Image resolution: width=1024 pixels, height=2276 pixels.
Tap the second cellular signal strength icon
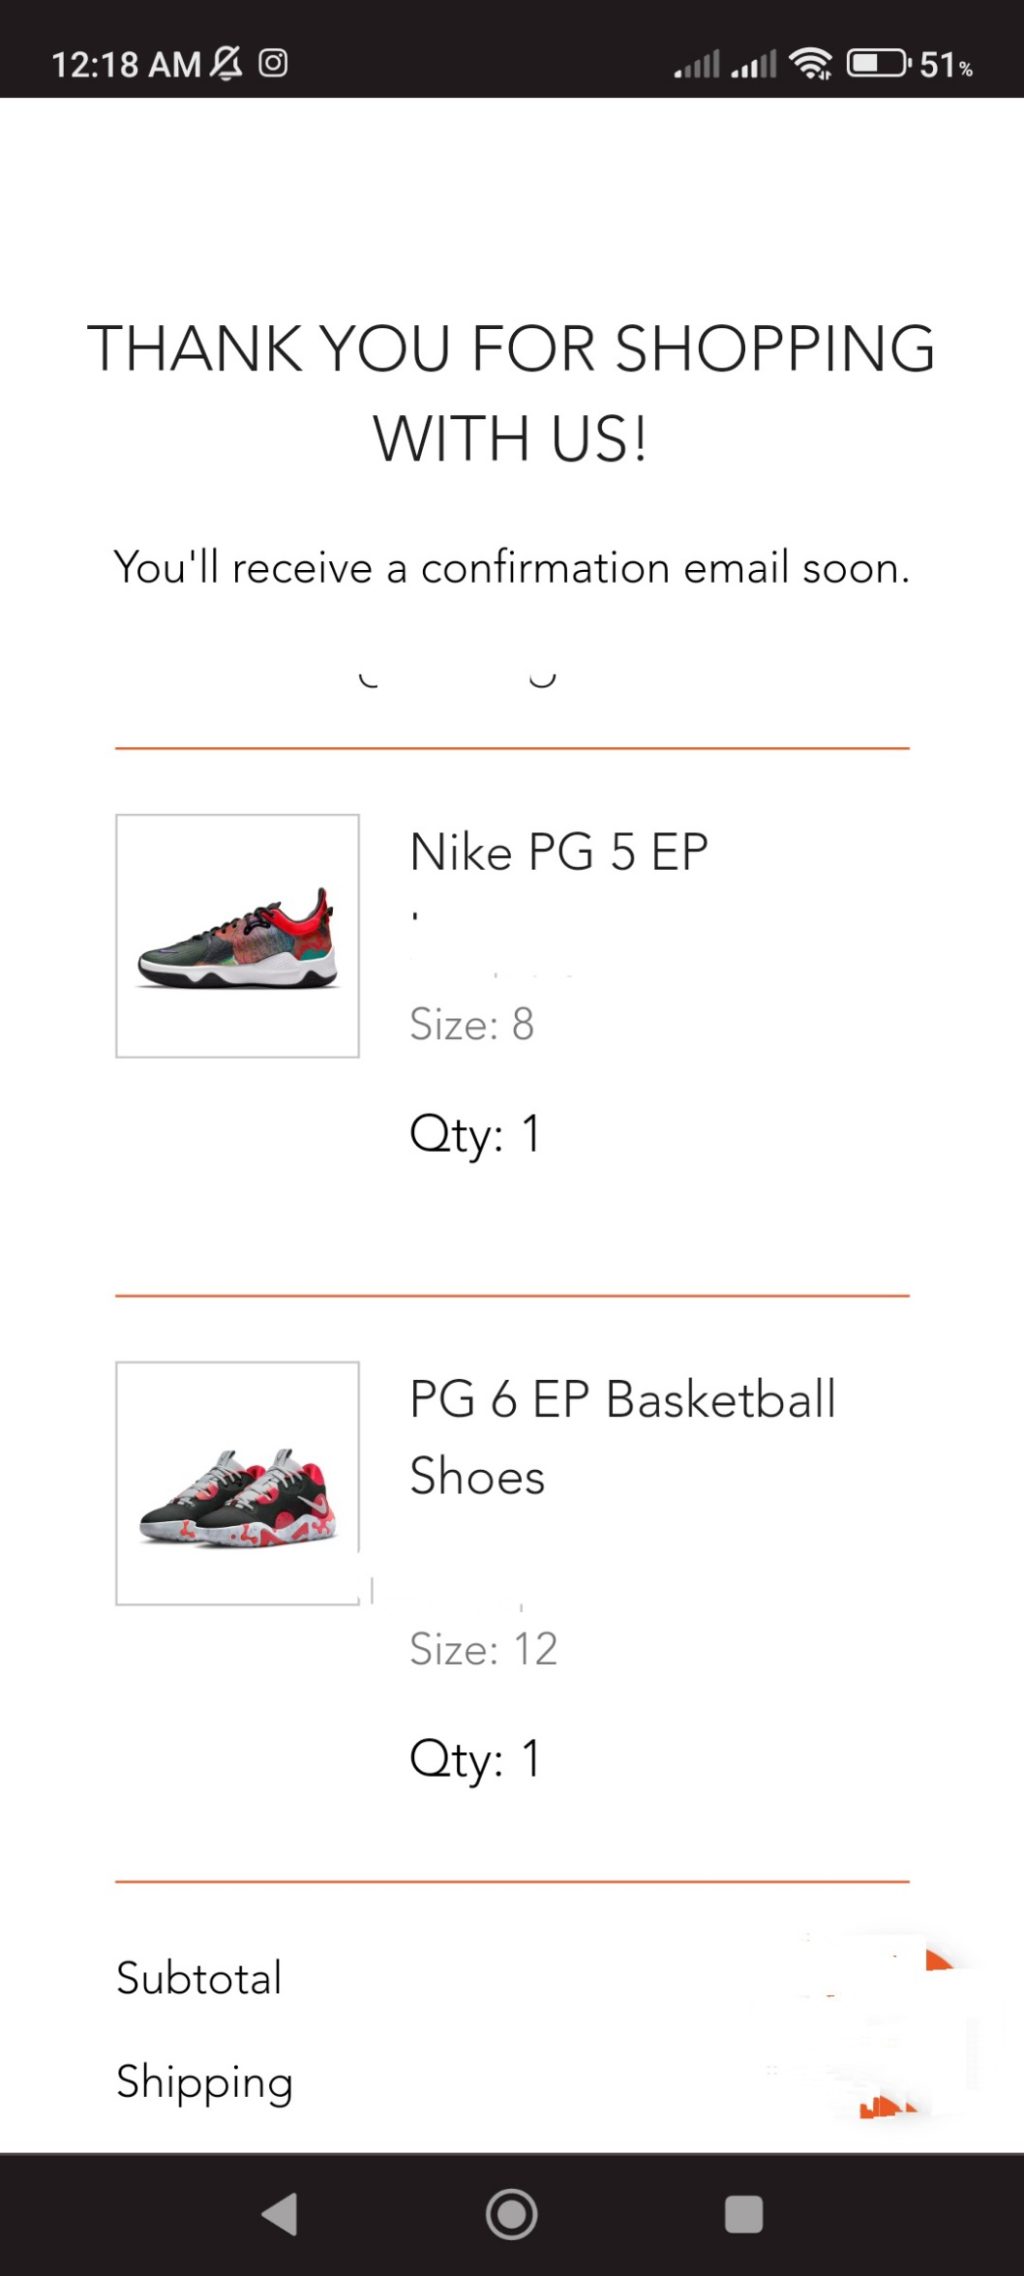(x=754, y=65)
